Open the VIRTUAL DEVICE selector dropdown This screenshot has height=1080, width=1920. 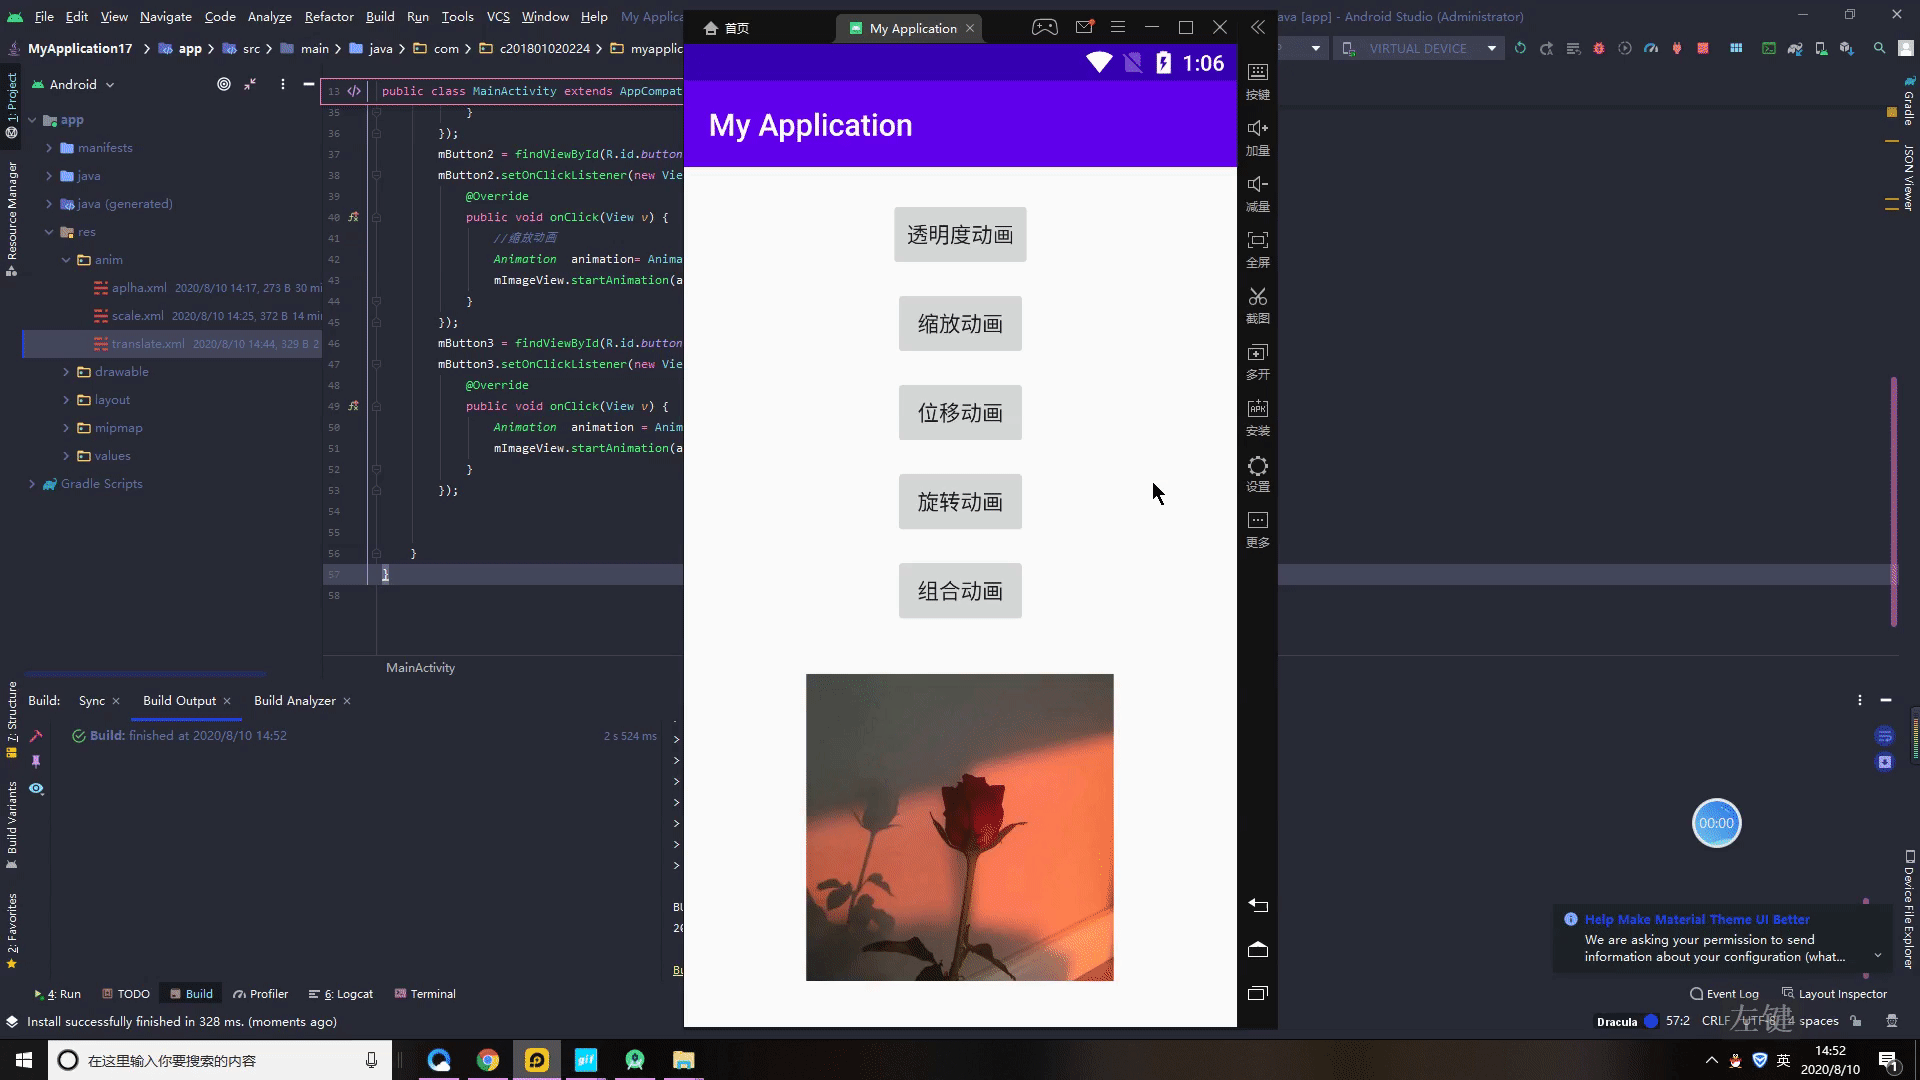(1419, 48)
